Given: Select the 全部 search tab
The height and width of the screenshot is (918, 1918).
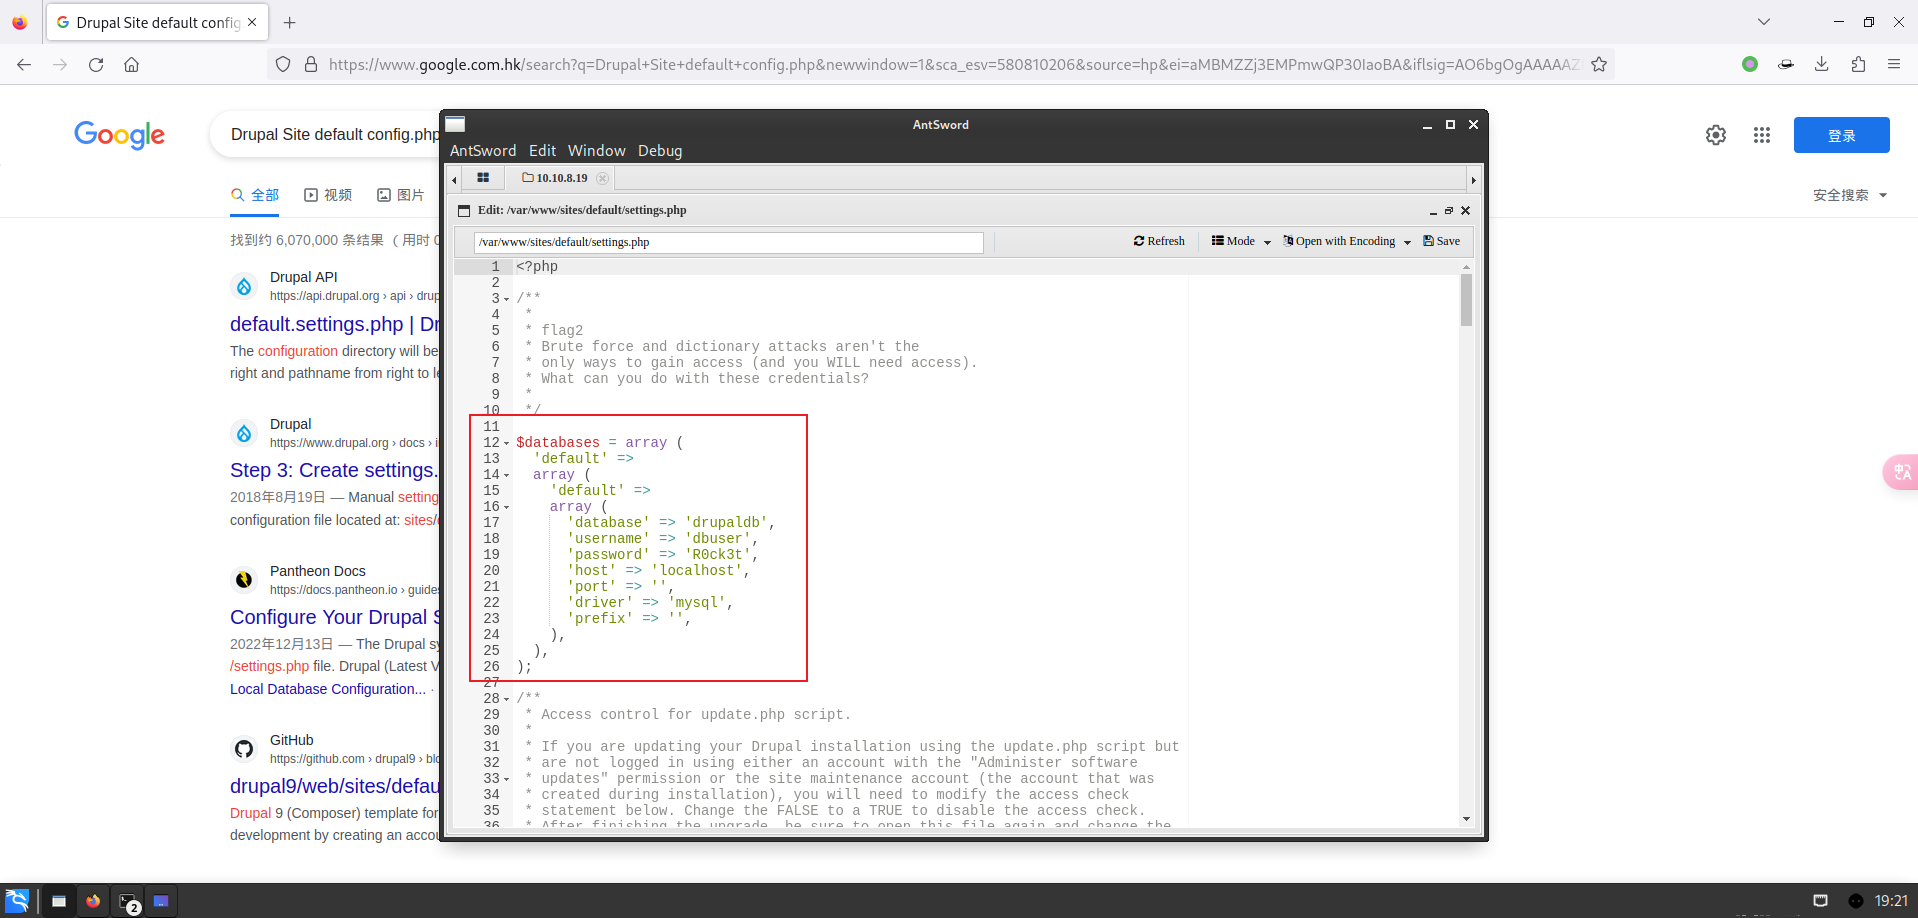Looking at the screenshot, I should click(255, 195).
